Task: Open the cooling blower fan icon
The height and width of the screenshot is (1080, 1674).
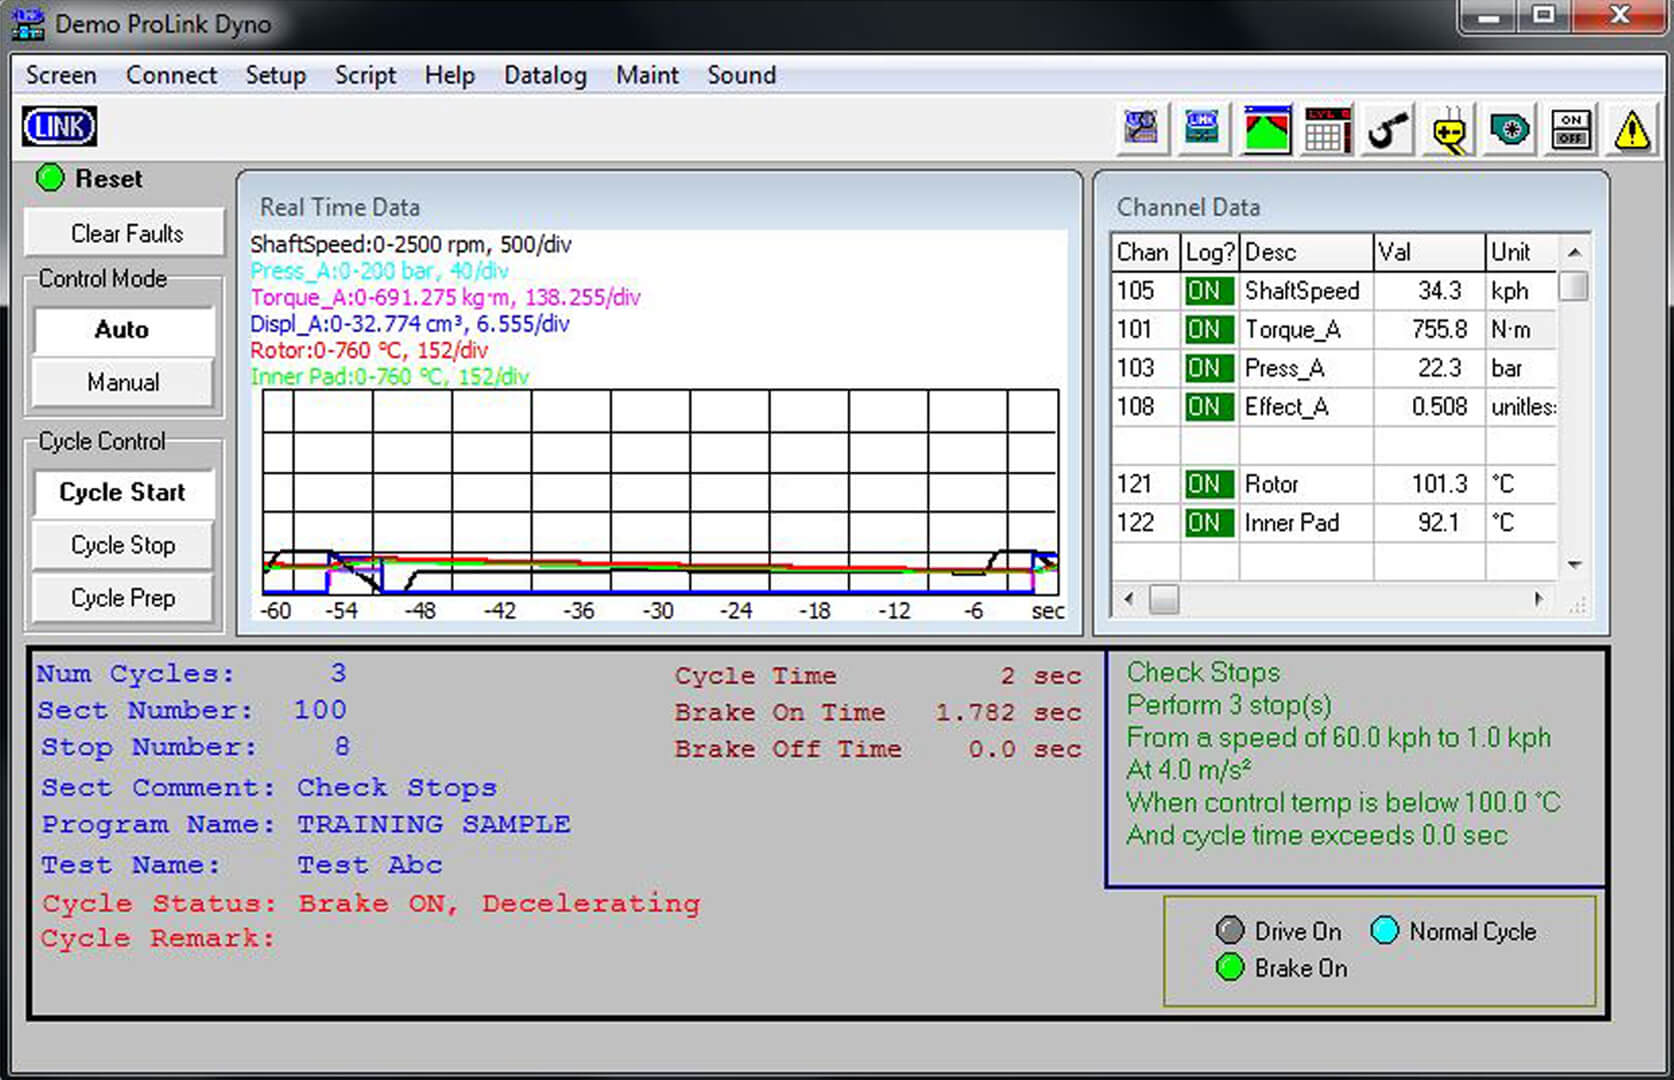Action: (1510, 130)
